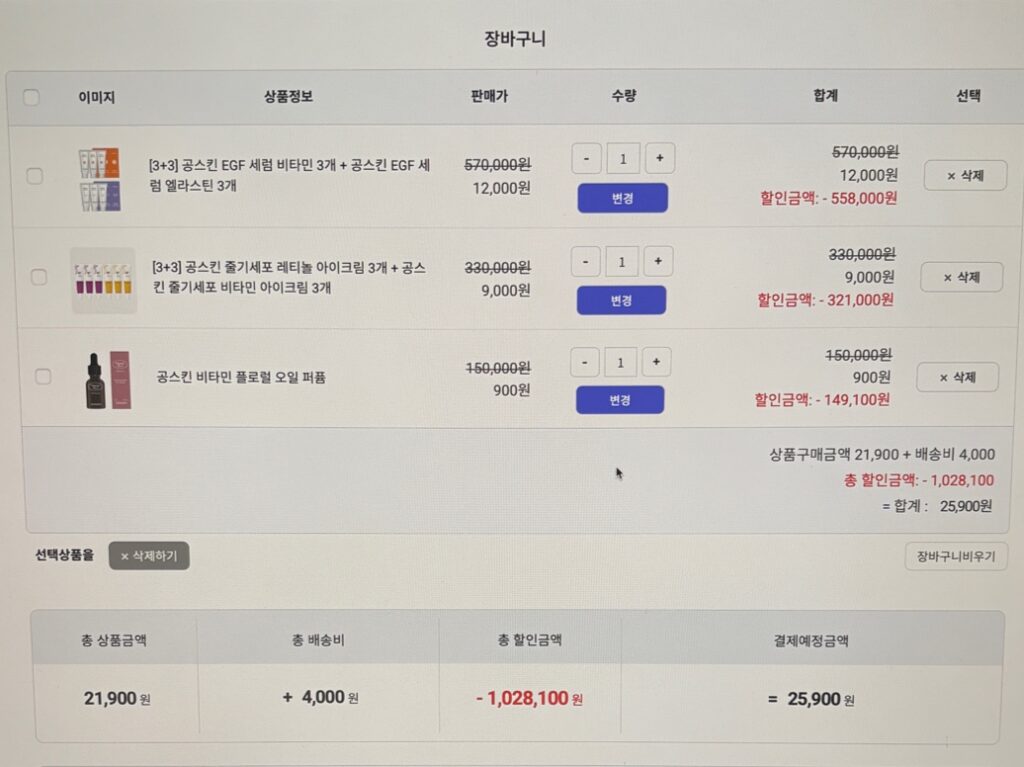Check the EGF serum set item checkbox
Screen dimensions: 1024x767
[x=35, y=176]
